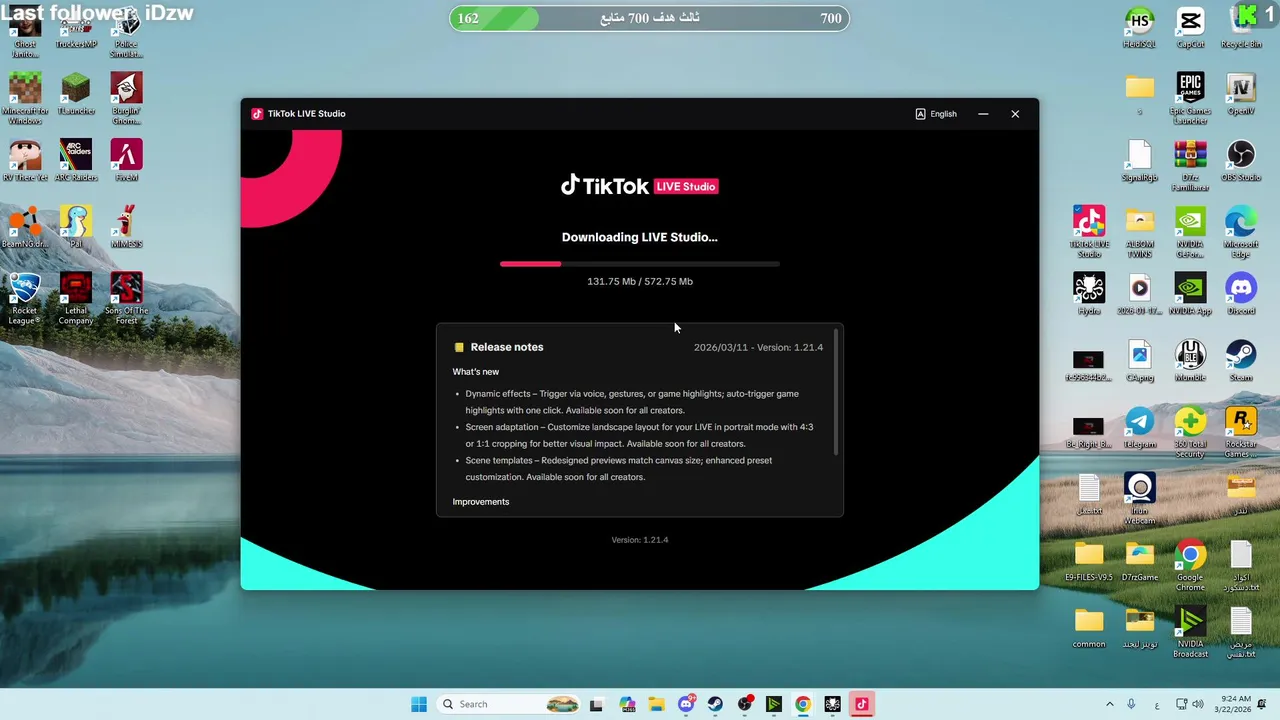This screenshot has width=1280, height=720.
Task: Open NVIDIA GeForce desktop icon
Action: tap(1190, 232)
